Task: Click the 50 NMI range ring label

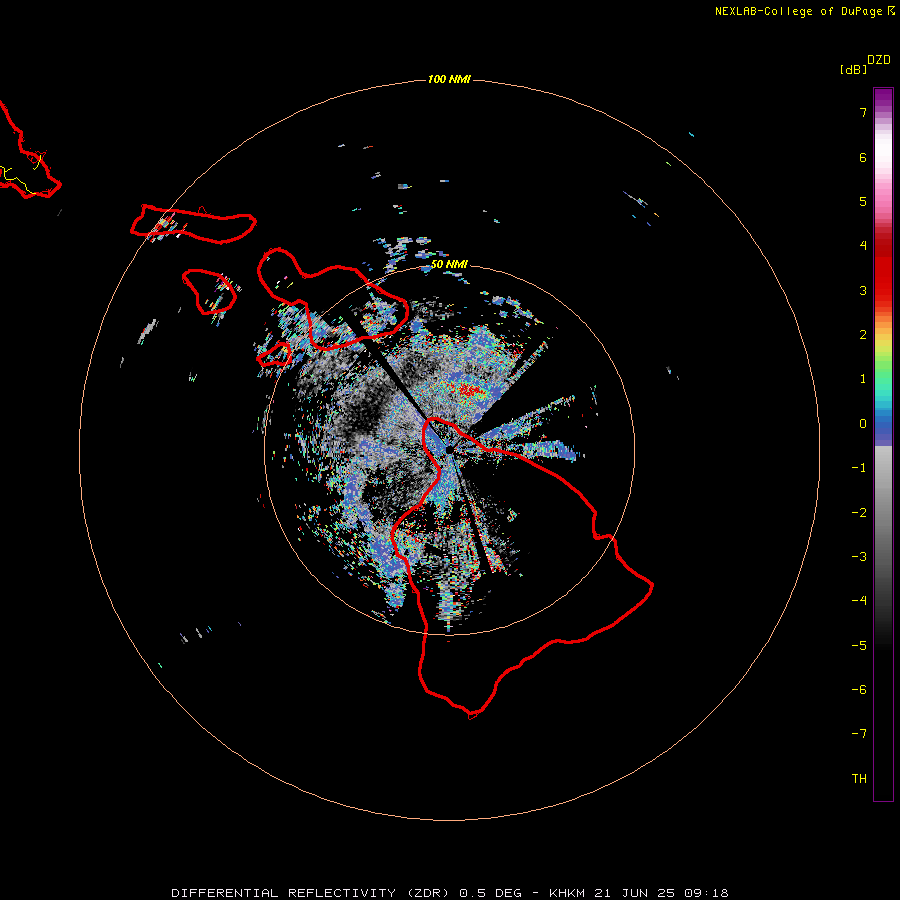Action: (x=449, y=265)
